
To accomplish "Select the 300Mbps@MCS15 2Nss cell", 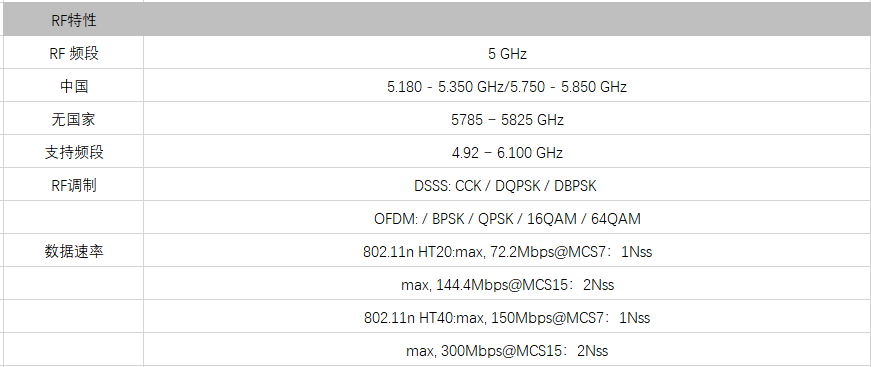I will [x=507, y=350].
